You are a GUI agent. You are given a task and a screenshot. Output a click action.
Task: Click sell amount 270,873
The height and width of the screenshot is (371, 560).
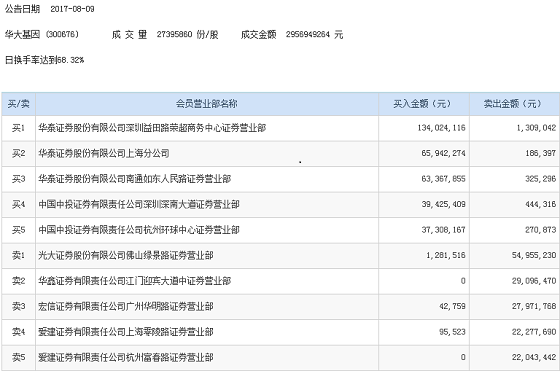[x=541, y=230]
